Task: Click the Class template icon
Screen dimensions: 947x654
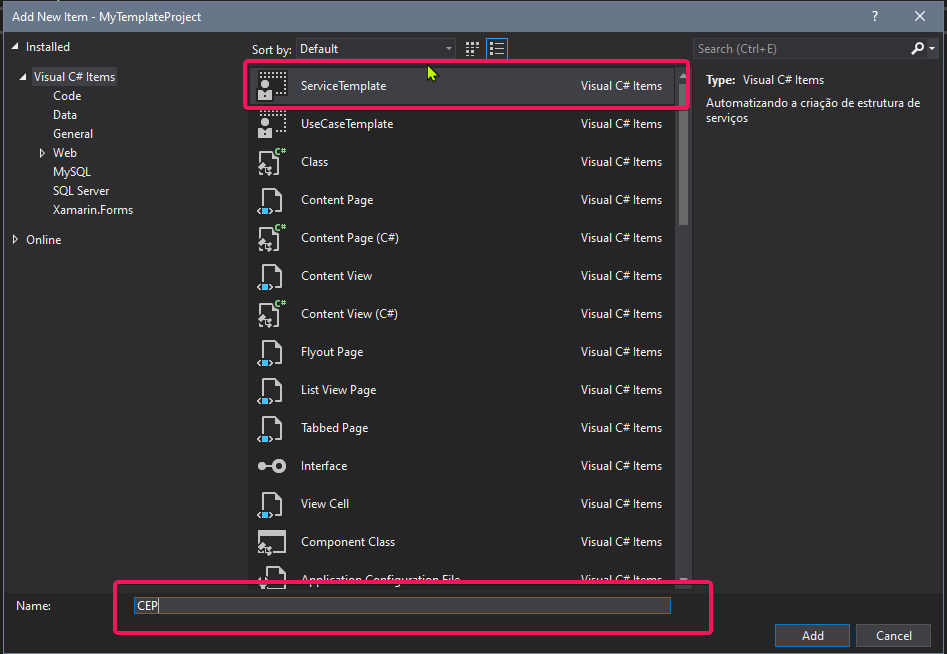Action: 272,162
